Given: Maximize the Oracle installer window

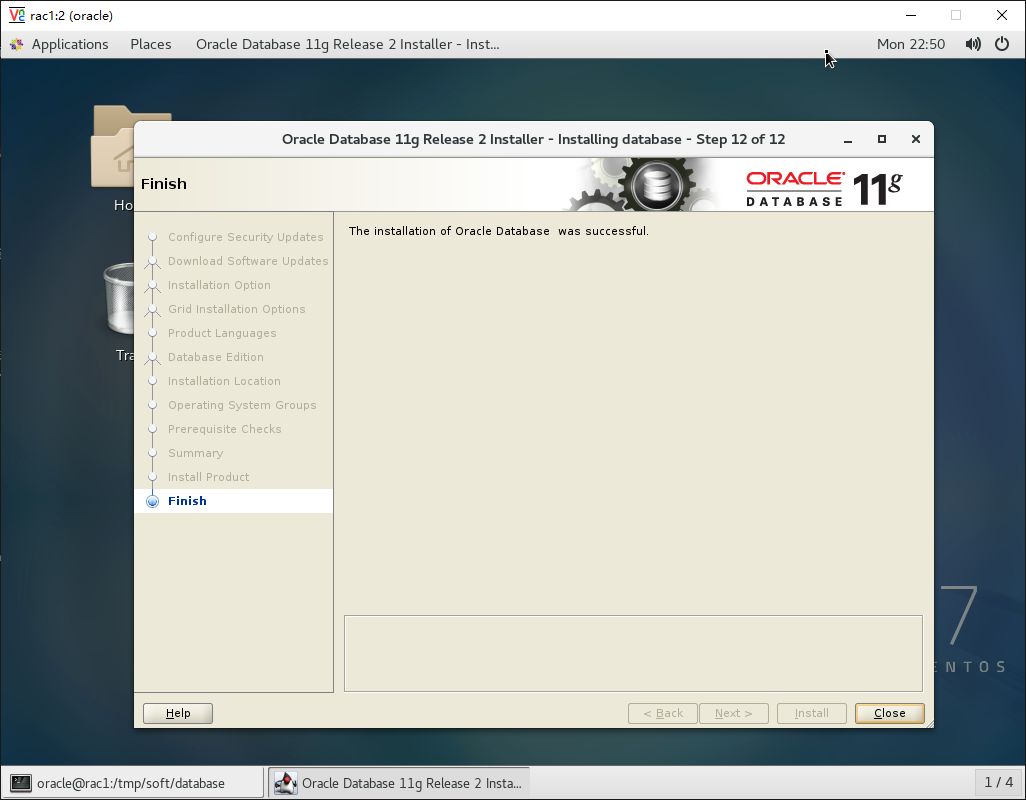Looking at the screenshot, I should pyautogui.click(x=881, y=139).
